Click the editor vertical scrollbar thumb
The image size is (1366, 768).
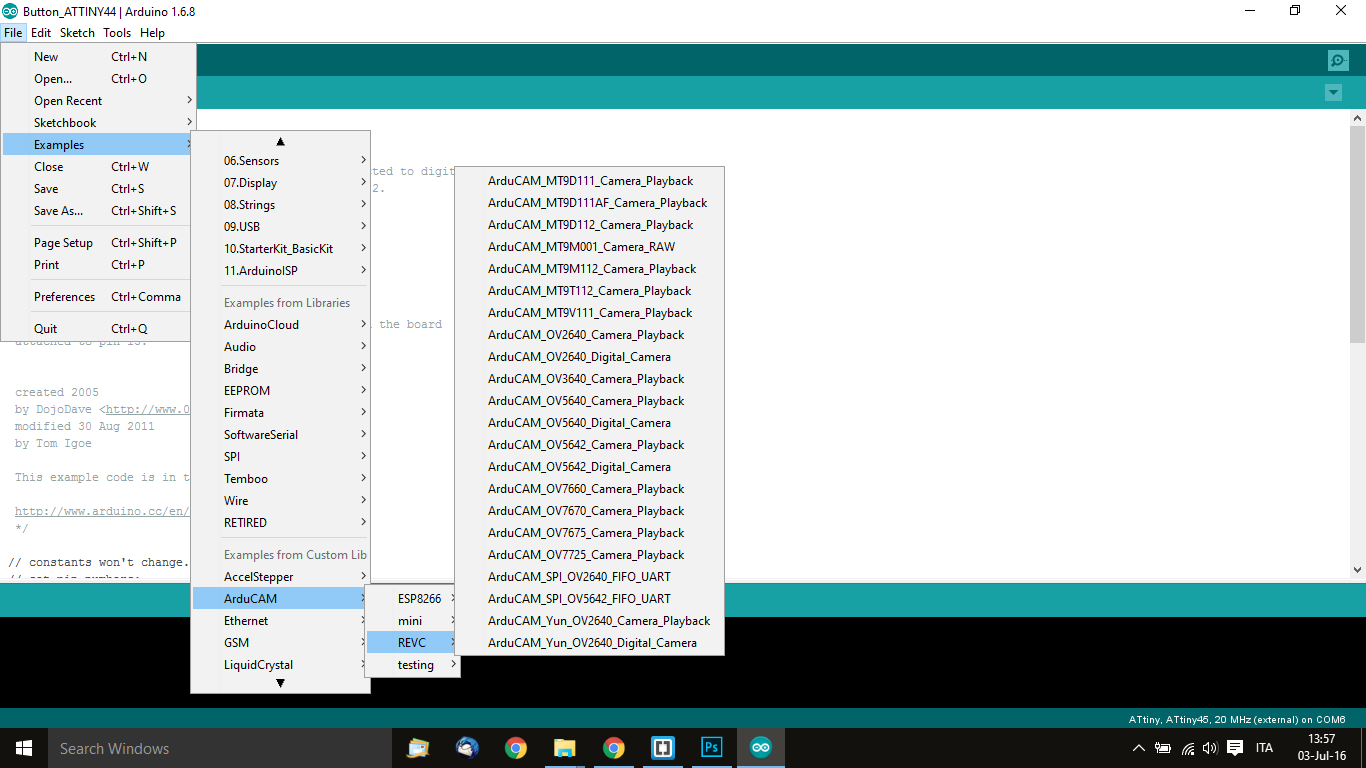click(x=1357, y=234)
